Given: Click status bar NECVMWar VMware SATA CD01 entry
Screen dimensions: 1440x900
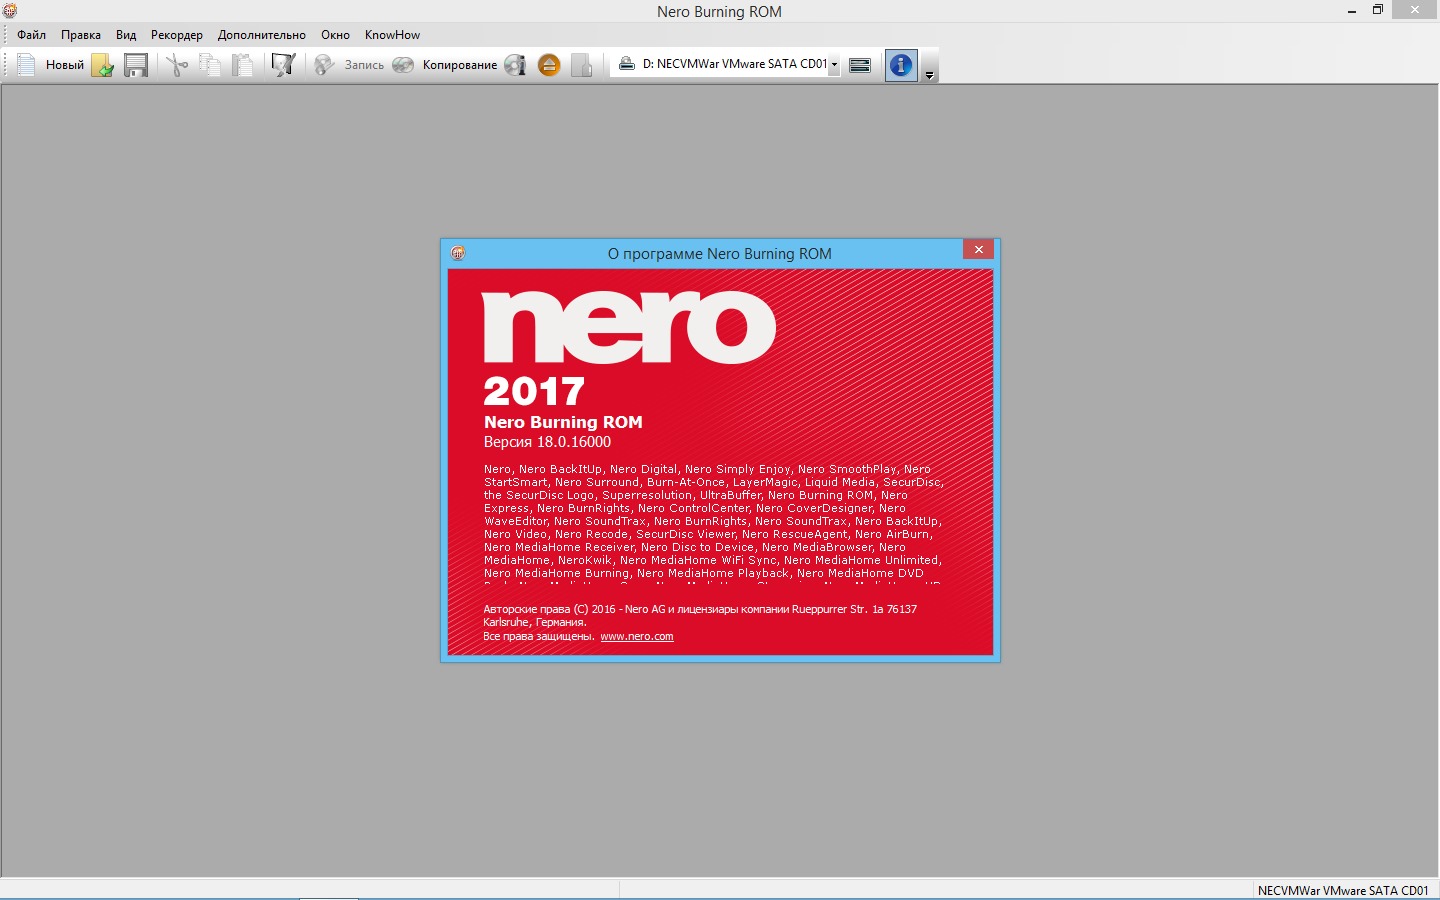Looking at the screenshot, I should [x=1343, y=890].
